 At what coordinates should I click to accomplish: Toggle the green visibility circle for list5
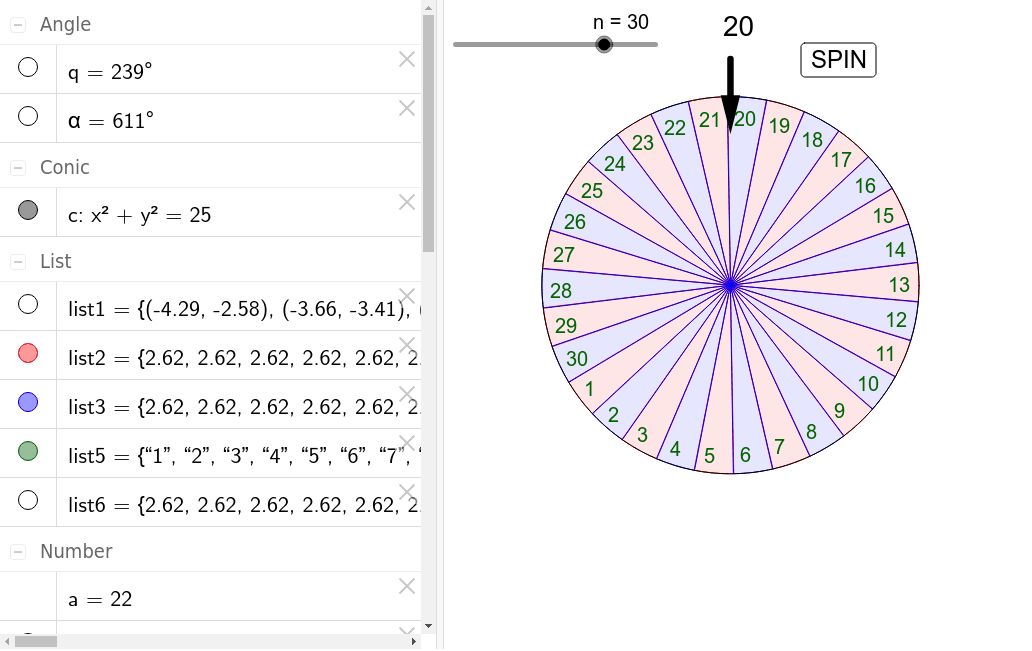click(x=28, y=453)
